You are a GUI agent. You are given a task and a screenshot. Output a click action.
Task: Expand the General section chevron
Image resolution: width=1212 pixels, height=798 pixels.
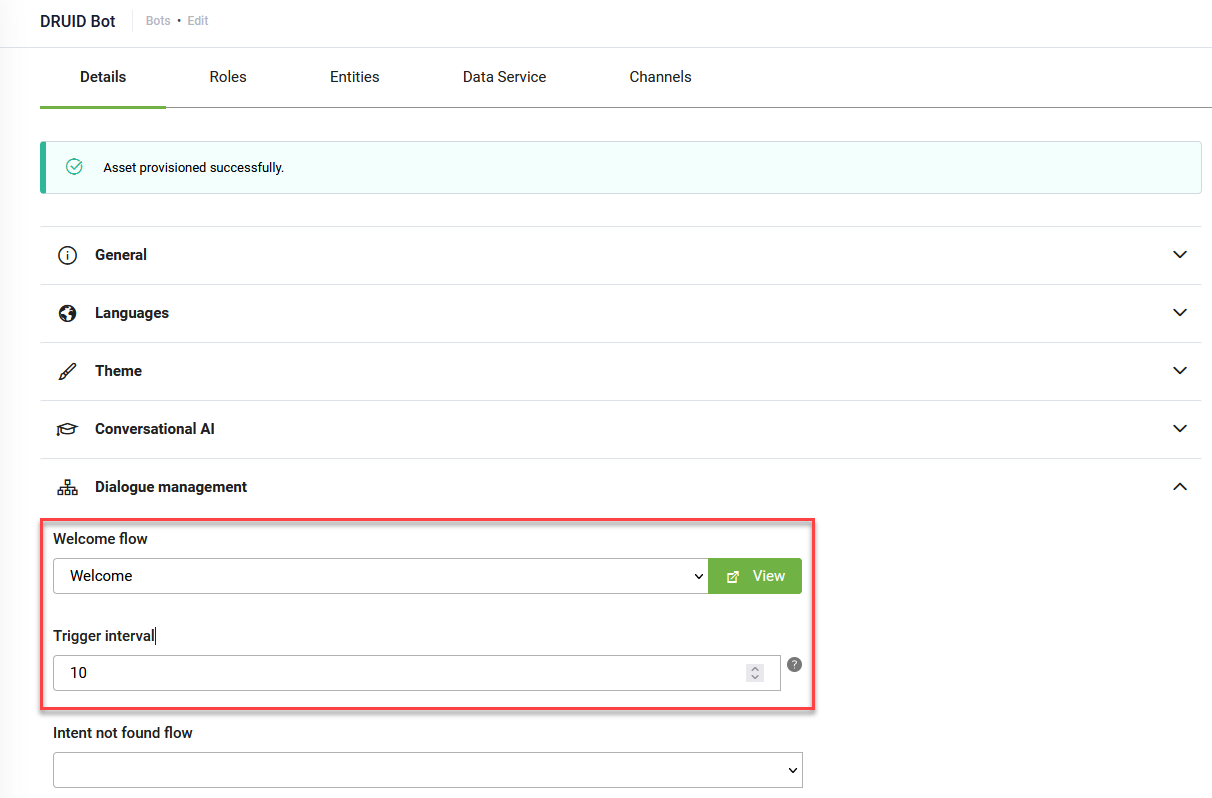[x=1180, y=255]
